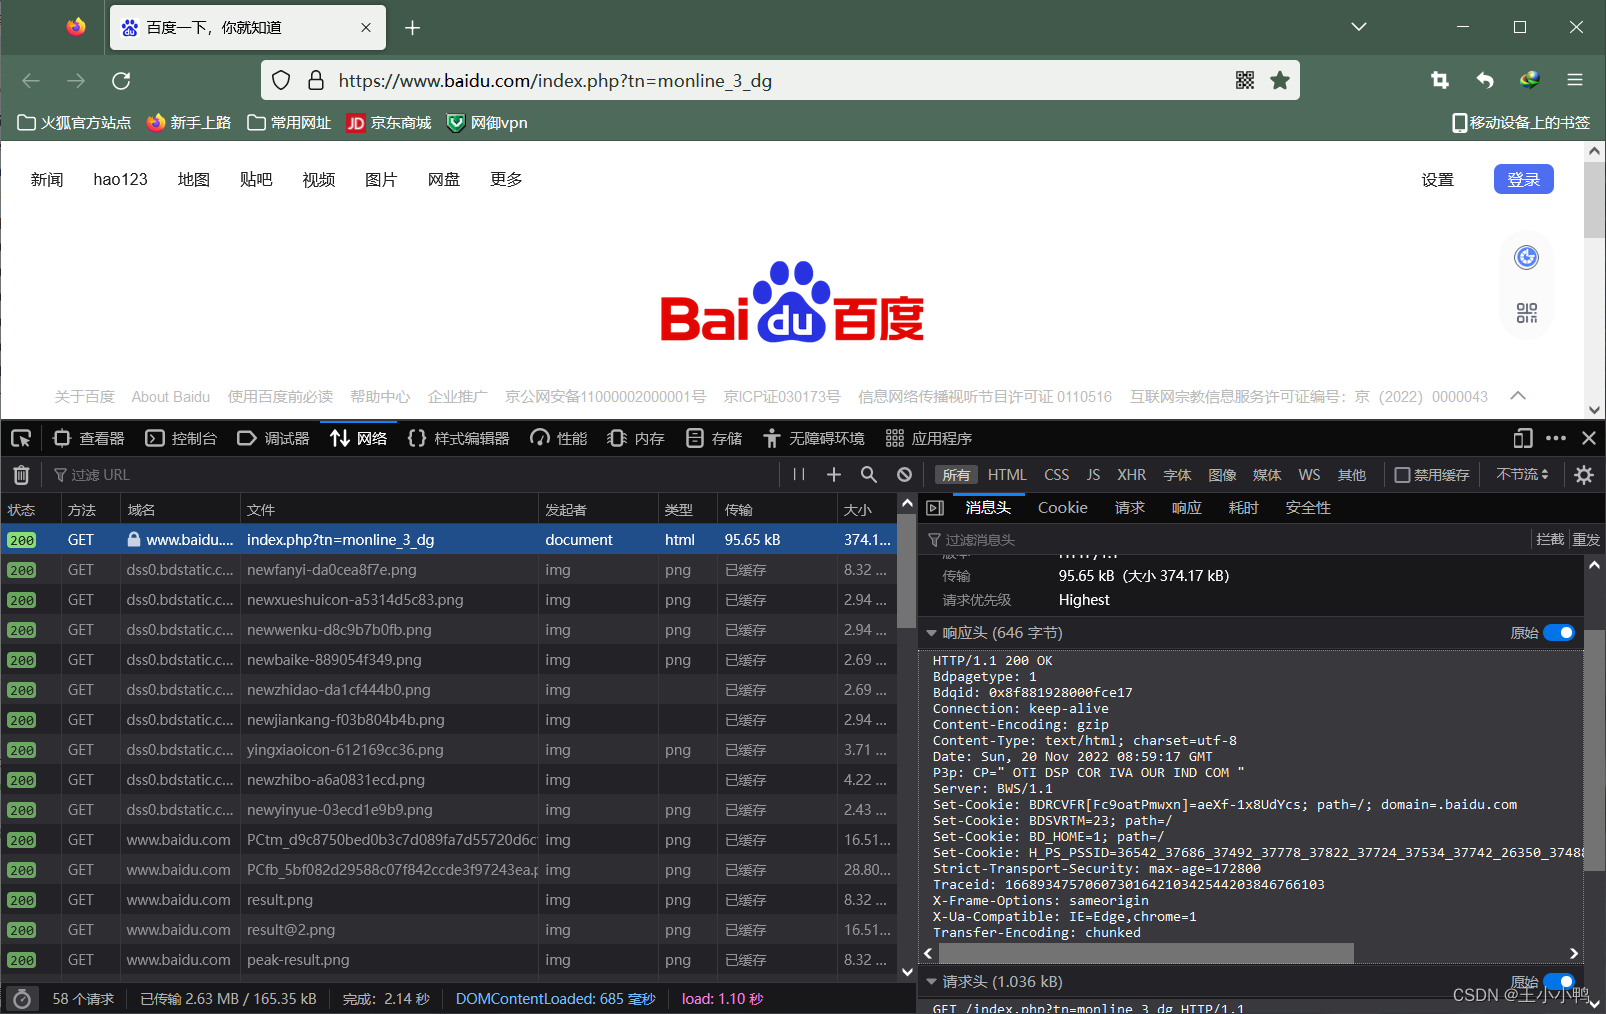The height and width of the screenshot is (1014, 1606).
Task: Open the new tab plus button
Action: (x=412, y=28)
